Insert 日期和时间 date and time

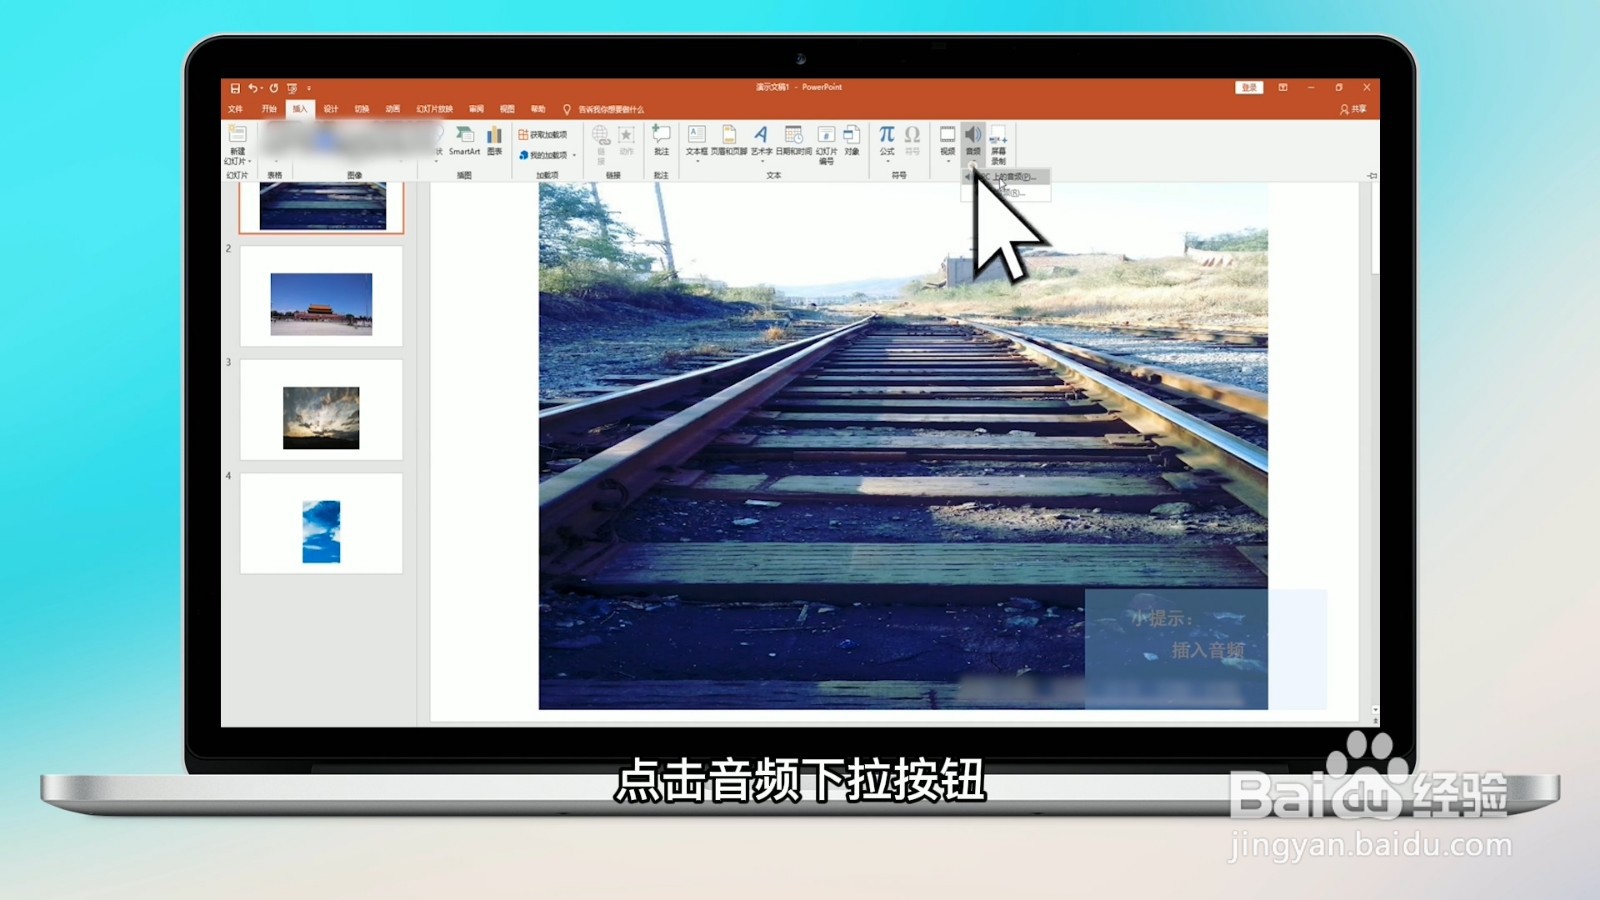coord(794,140)
